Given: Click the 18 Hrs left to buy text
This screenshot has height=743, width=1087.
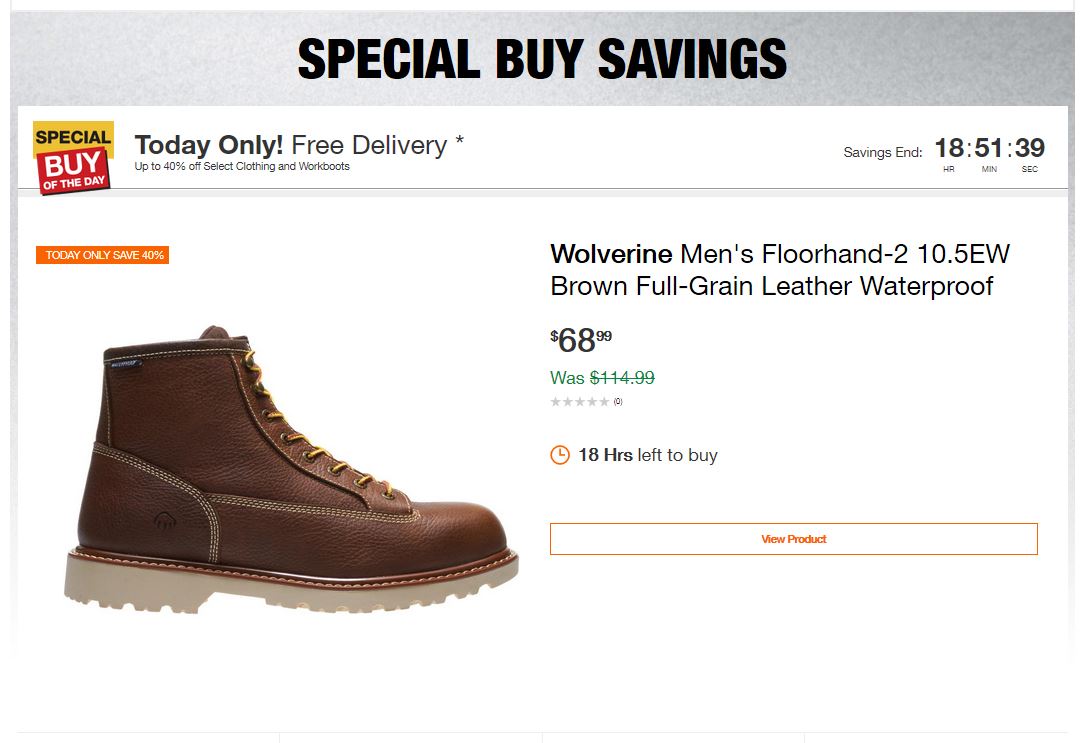Looking at the screenshot, I should 648,455.
